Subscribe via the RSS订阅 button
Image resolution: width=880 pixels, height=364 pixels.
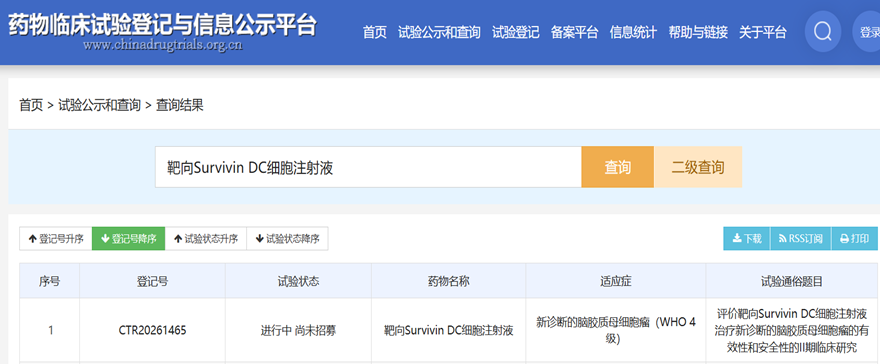point(800,238)
